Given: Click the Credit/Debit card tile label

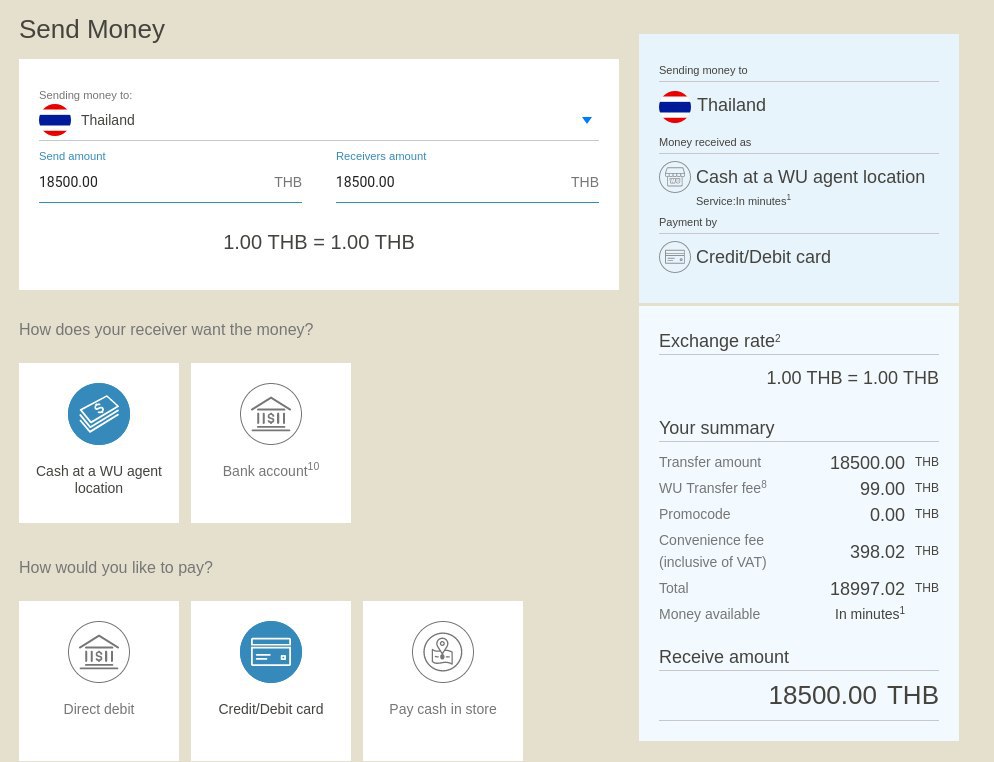Looking at the screenshot, I should [x=271, y=709].
